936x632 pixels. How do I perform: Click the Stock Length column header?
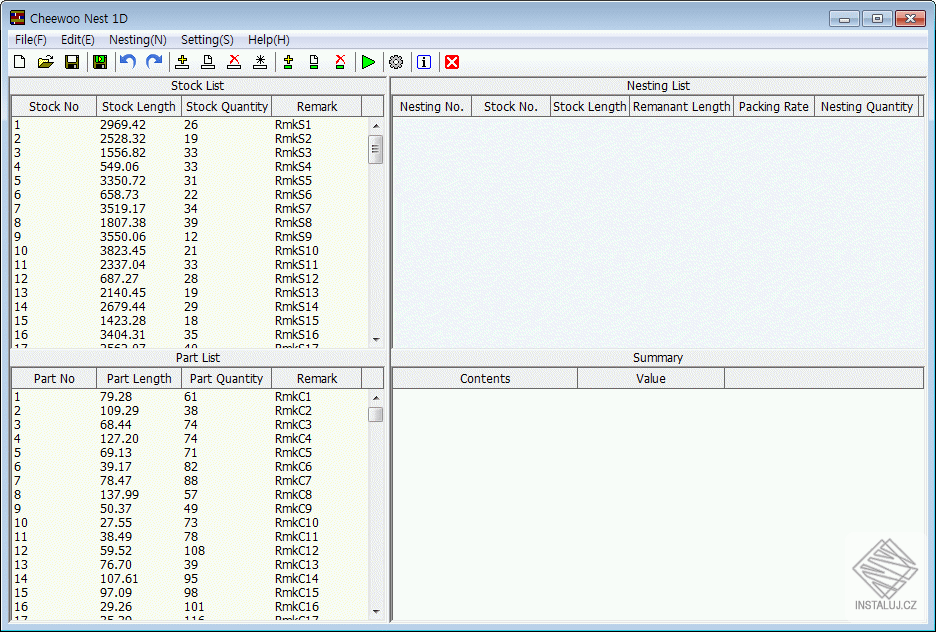(139, 107)
